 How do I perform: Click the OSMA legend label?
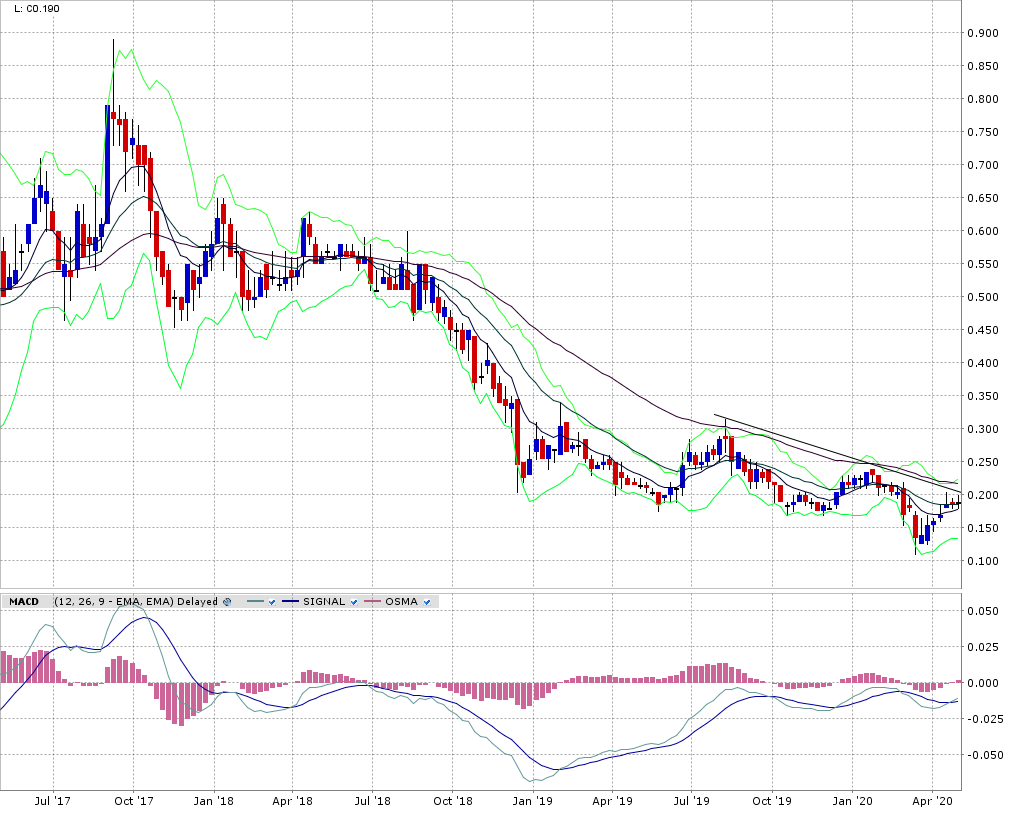(x=401, y=601)
